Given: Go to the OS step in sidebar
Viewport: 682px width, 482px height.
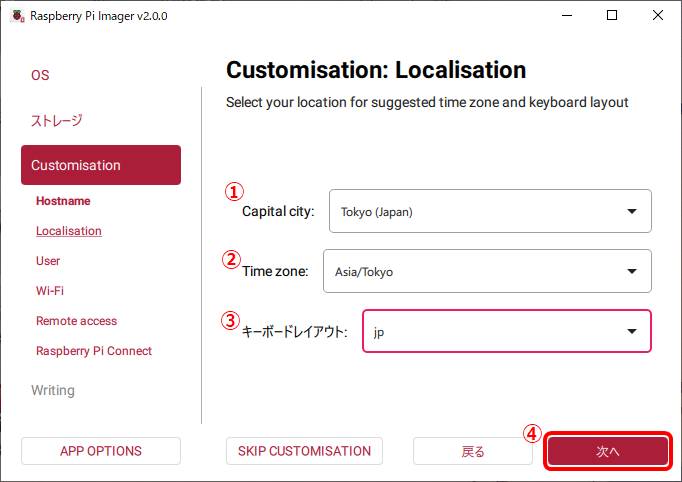Looking at the screenshot, I should point(40,75).
